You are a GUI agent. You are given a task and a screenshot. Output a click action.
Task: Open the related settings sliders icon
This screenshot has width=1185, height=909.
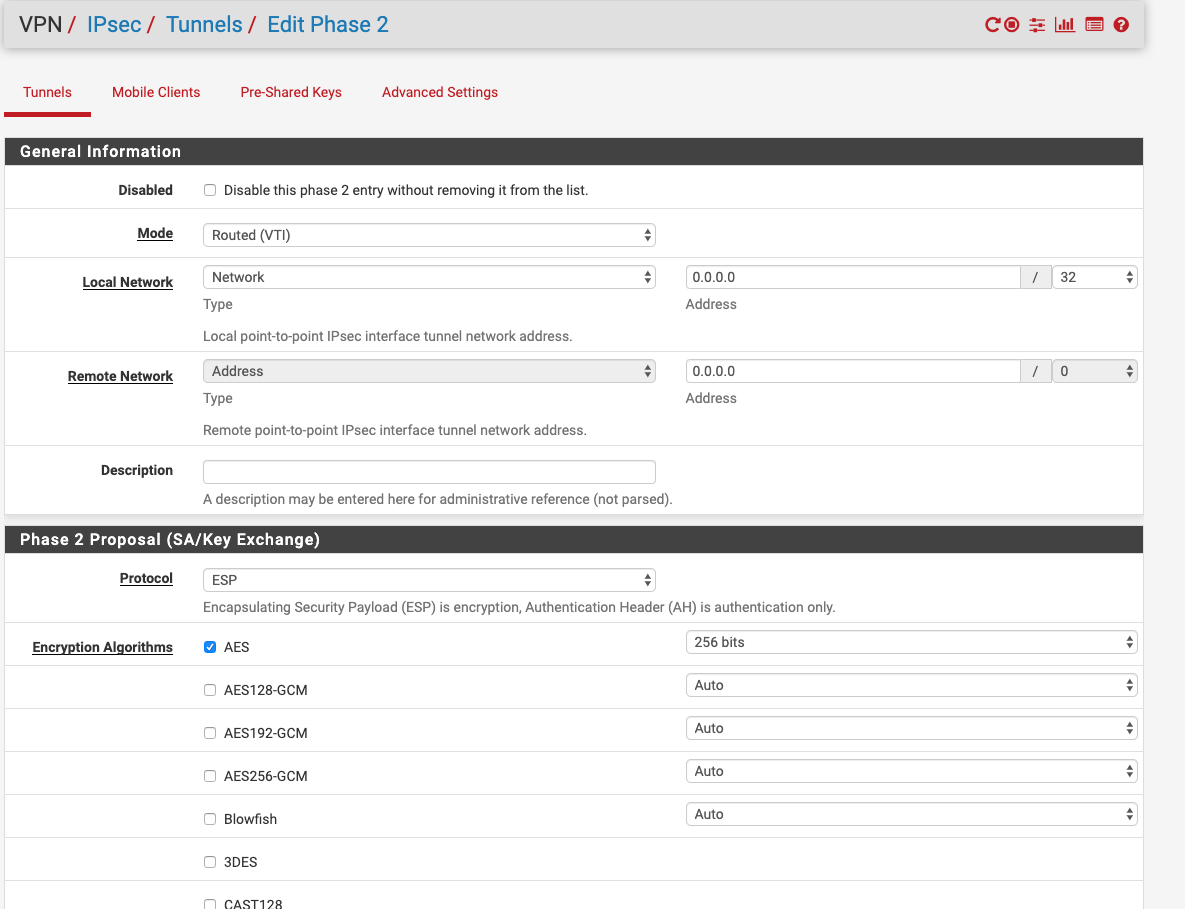coord(1037,25)
